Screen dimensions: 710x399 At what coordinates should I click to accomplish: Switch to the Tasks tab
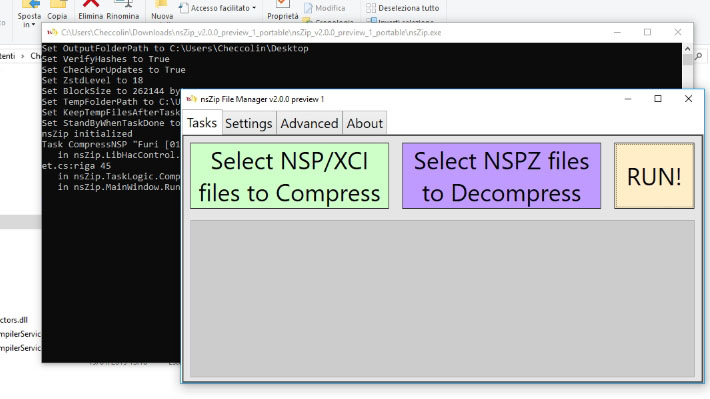[202, 123]
